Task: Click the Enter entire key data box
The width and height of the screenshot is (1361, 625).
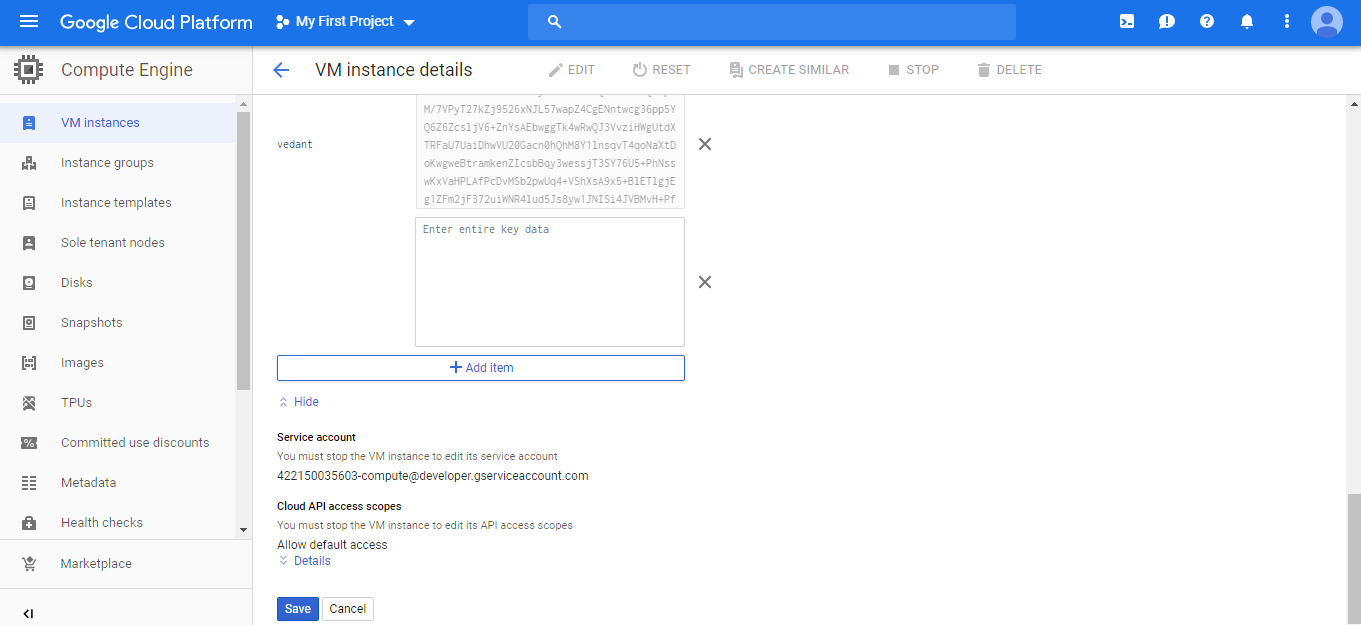Action: [550, 282]
